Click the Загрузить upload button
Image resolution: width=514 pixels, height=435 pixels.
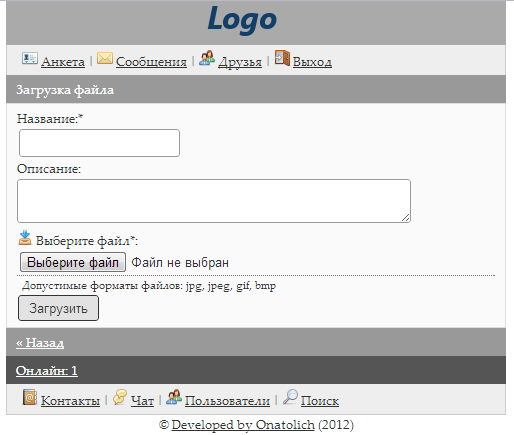58,308
